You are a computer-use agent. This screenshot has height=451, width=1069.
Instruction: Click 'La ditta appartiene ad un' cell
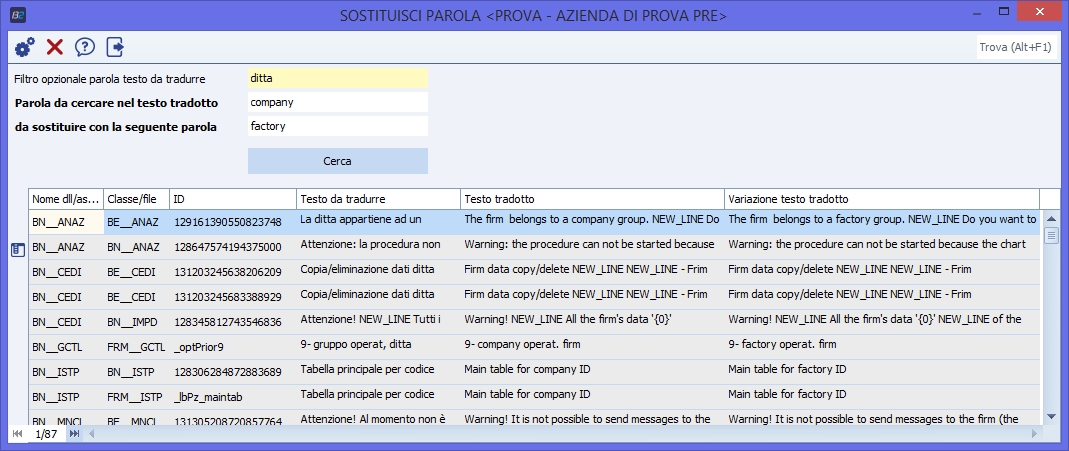pyautogui.click(x=378, y=220)
